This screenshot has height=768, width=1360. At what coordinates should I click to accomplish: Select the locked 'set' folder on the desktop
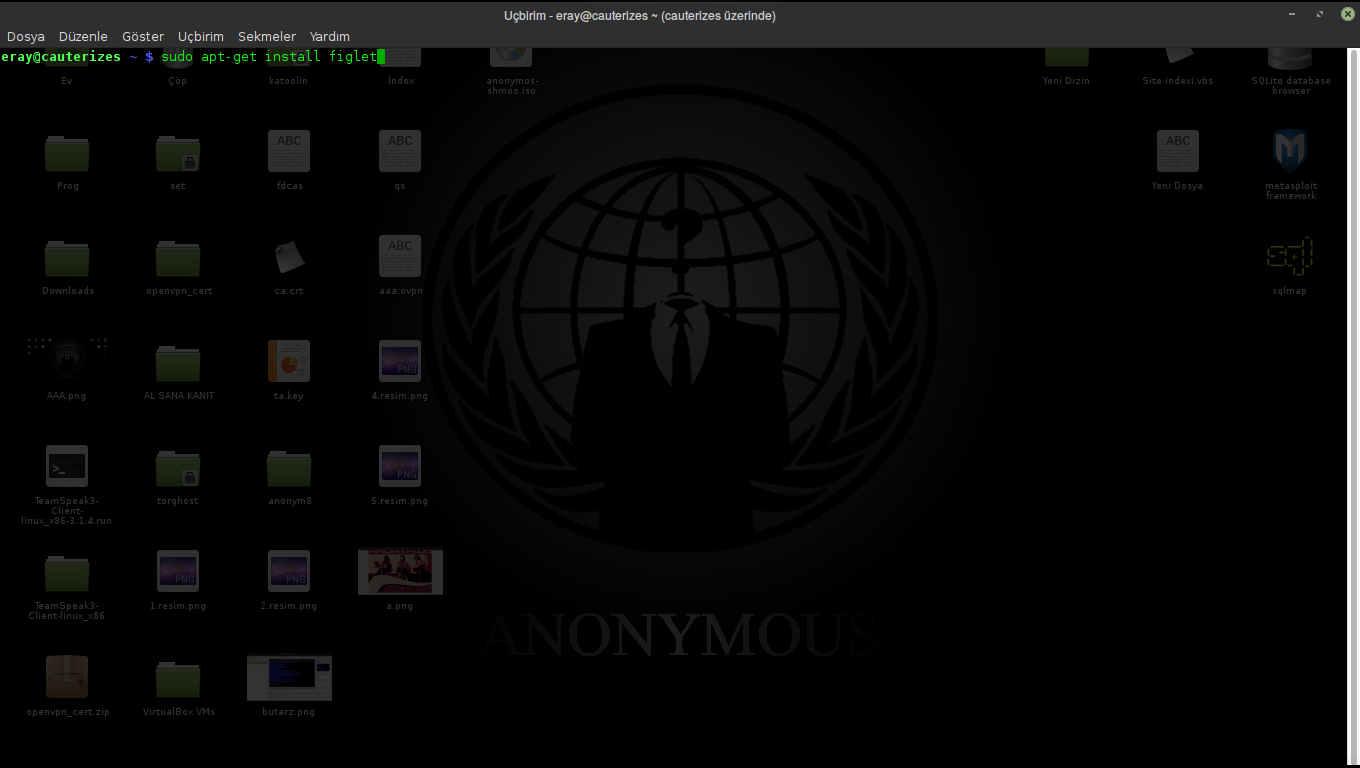(178, 152)
